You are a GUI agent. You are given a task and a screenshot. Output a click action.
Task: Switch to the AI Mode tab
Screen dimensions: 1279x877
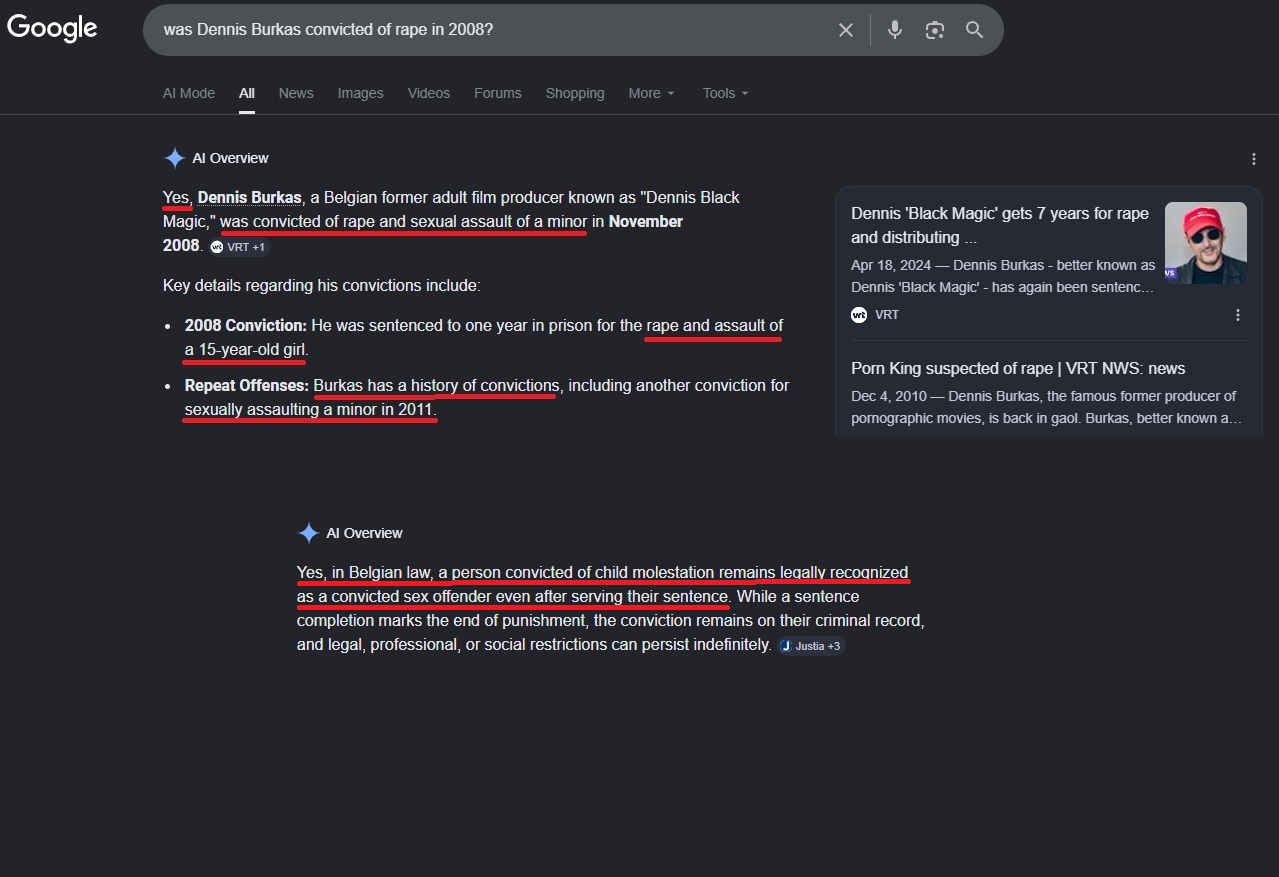(189, 93)
